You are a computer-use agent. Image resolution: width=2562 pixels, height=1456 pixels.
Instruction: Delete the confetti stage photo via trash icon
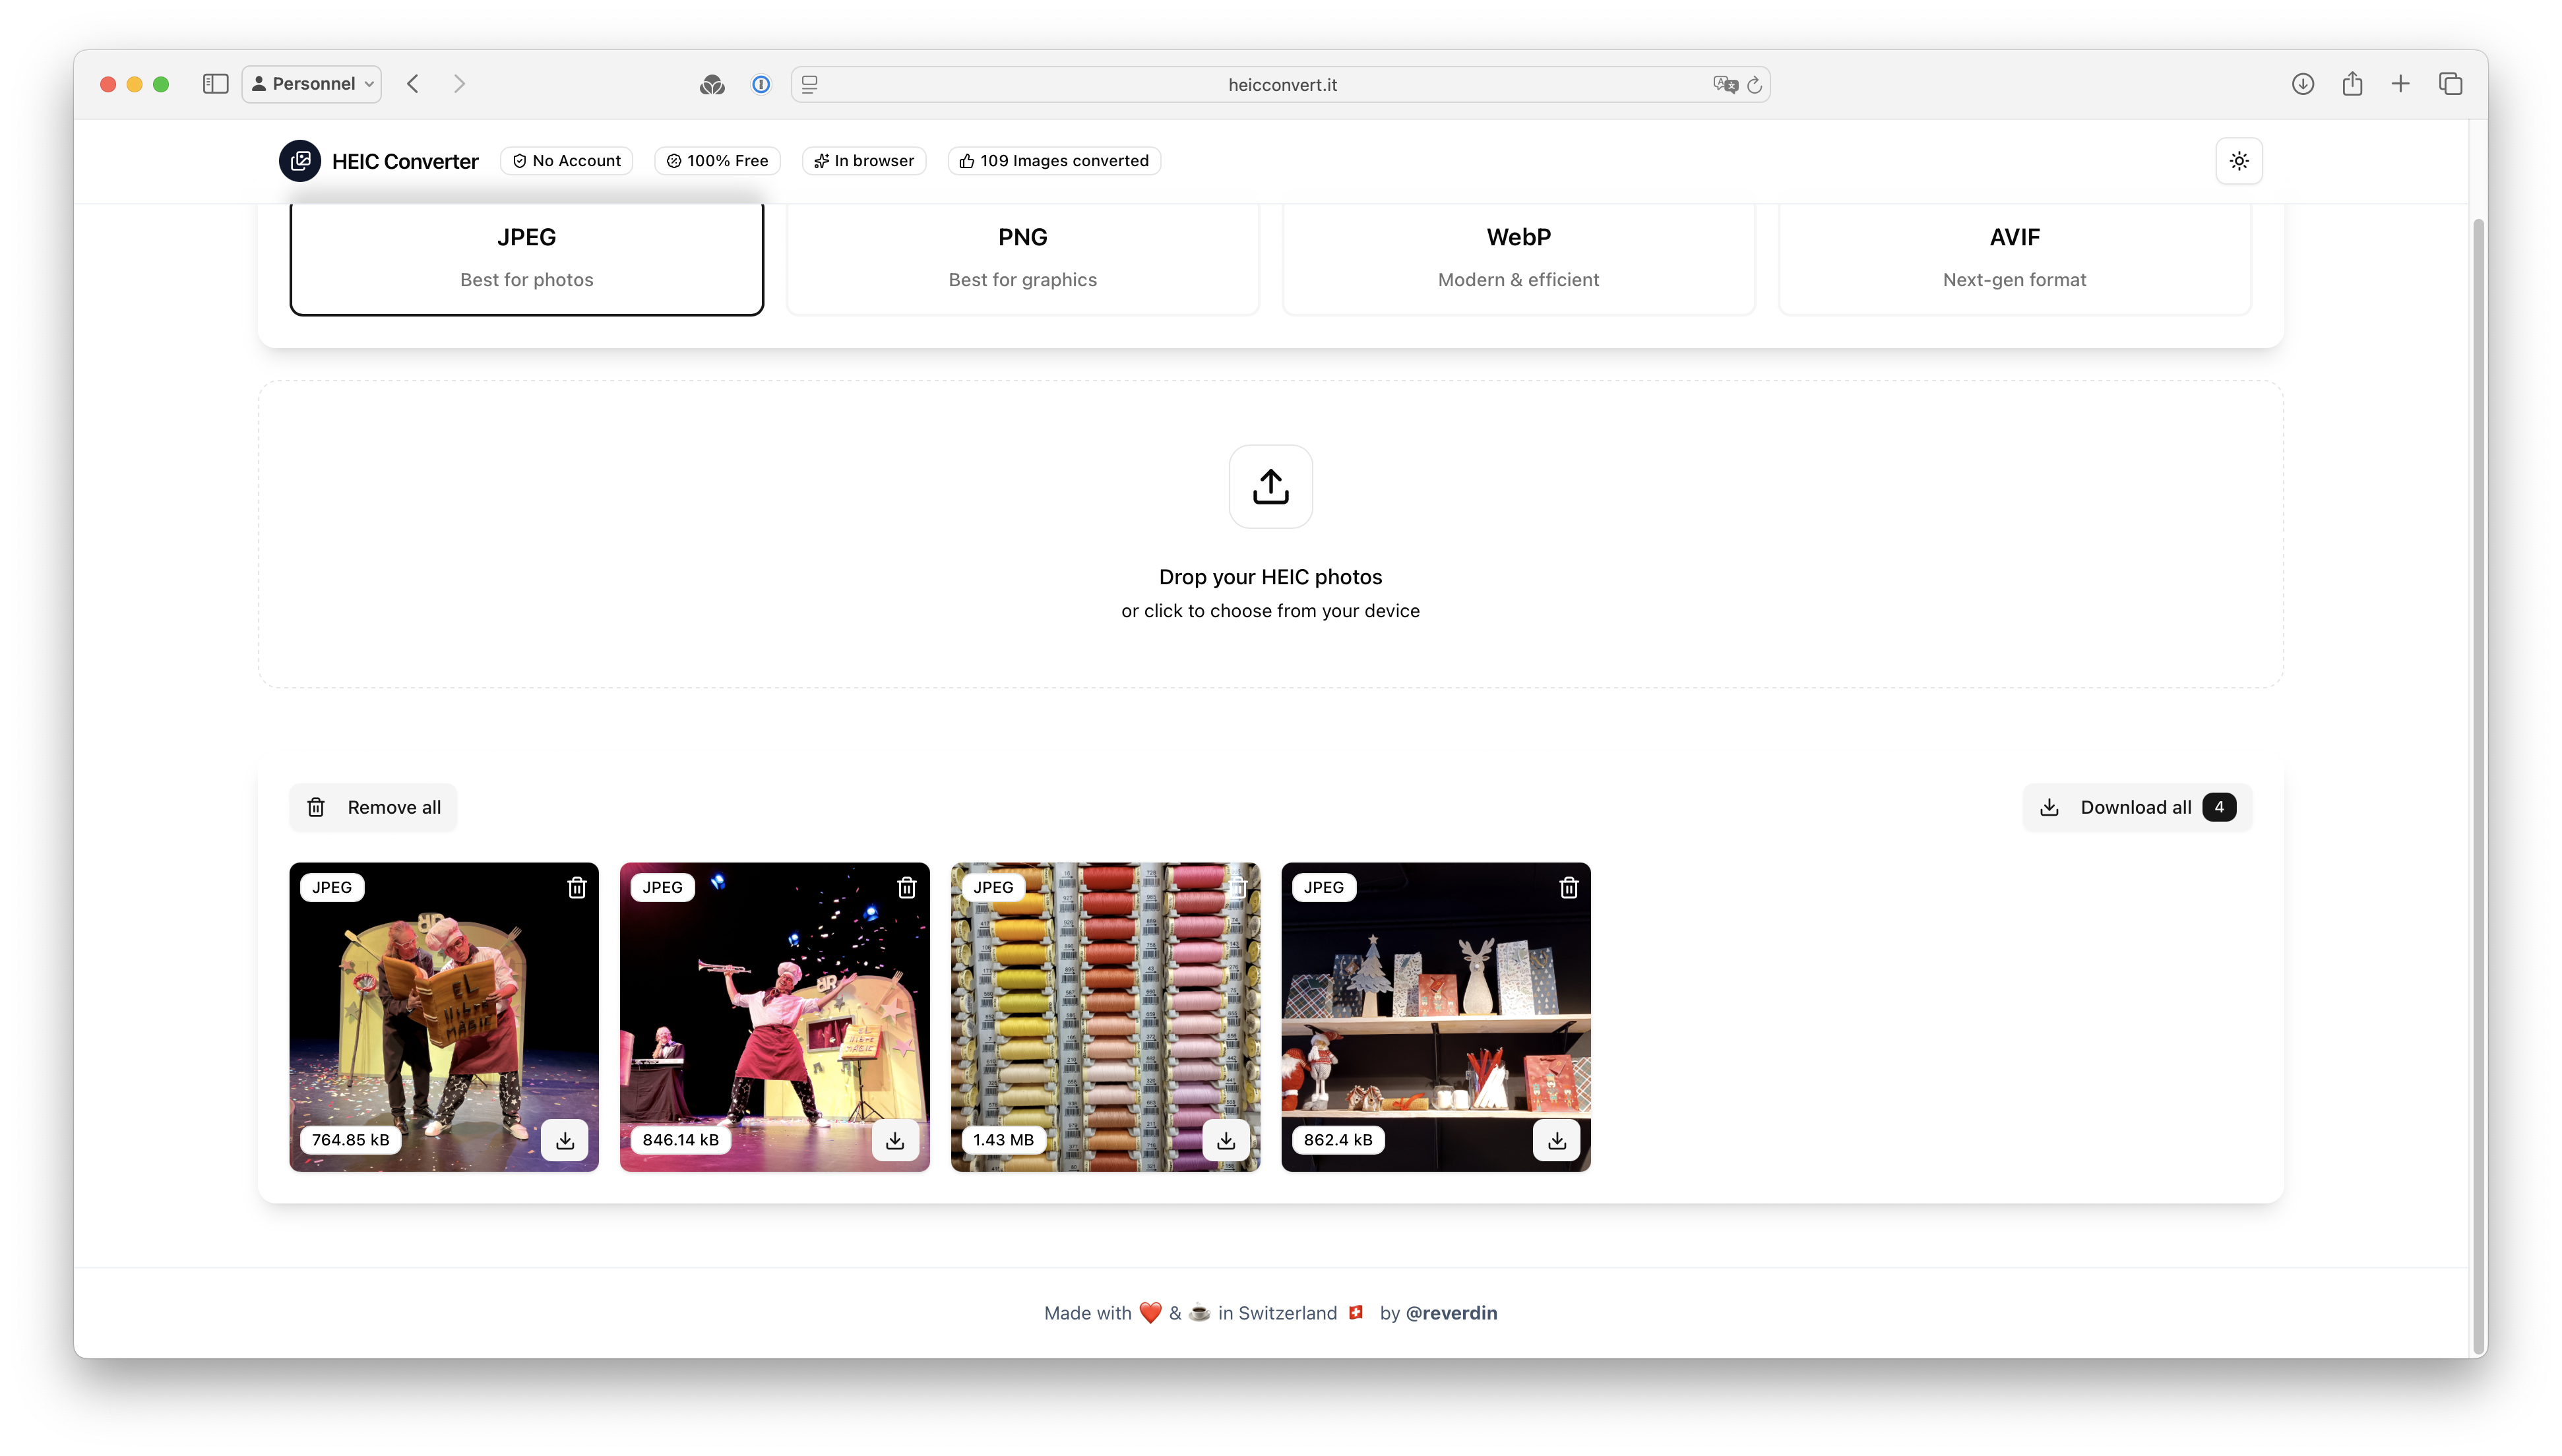pos(907,887)
